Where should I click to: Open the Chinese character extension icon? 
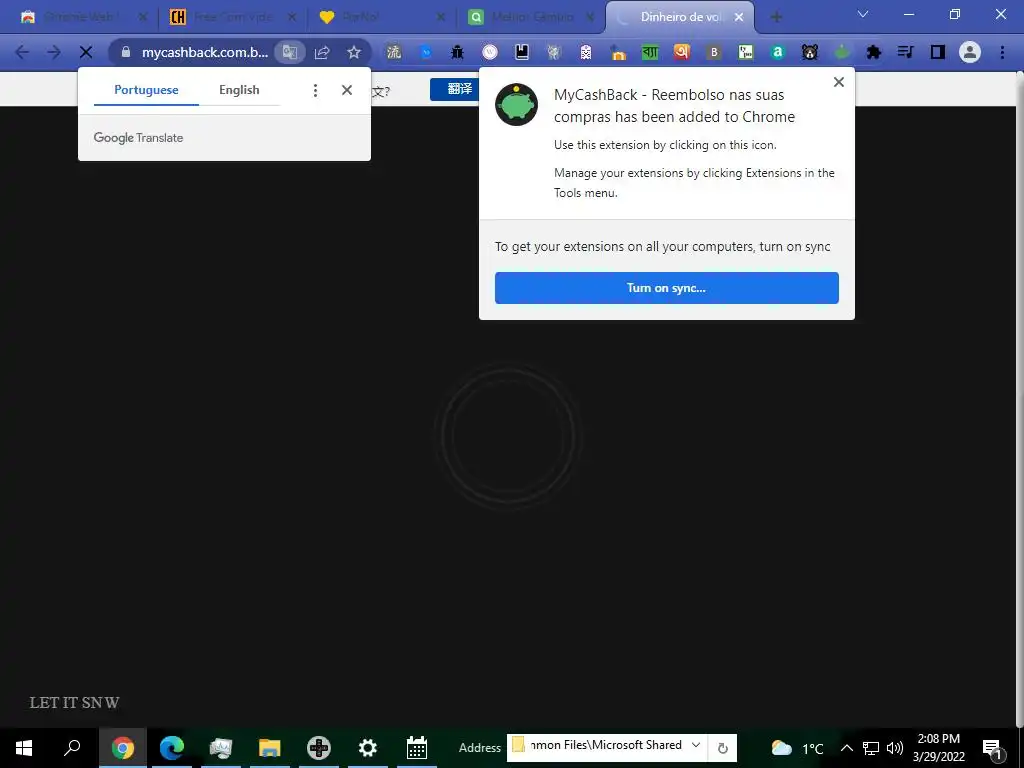[x=393, y=52]
